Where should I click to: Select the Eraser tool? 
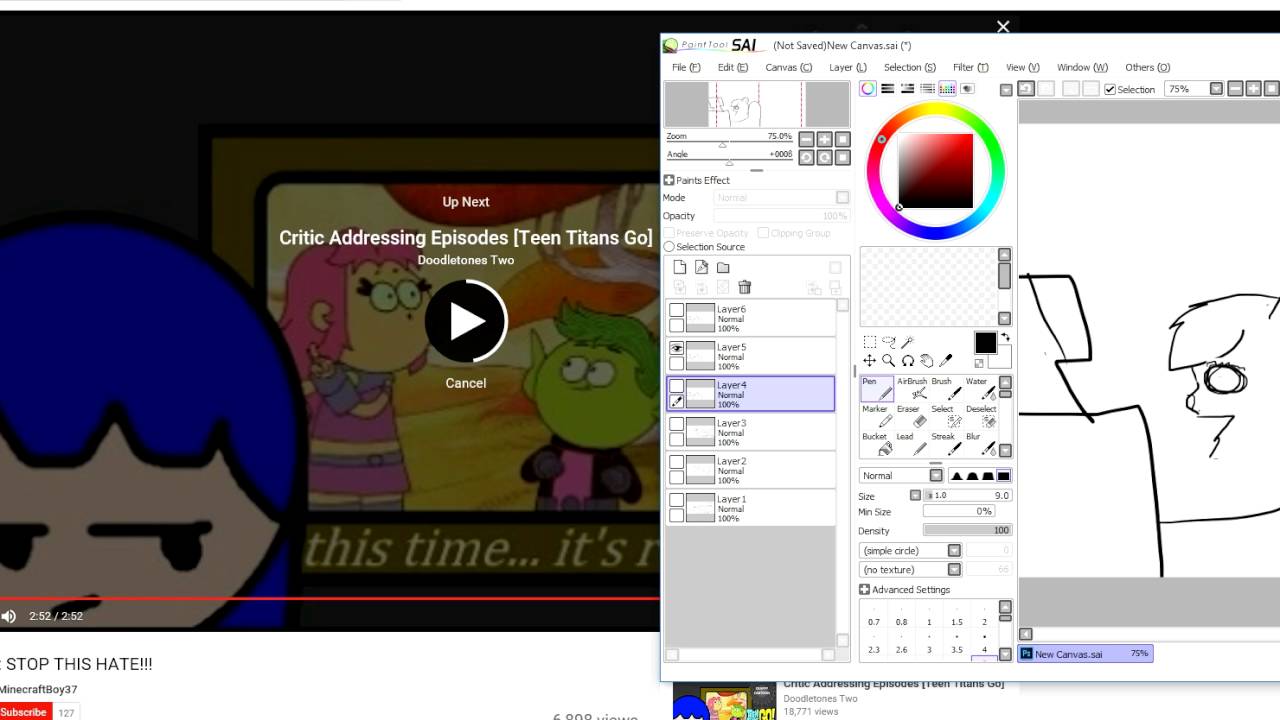pyautogui.click(x=912, y=416)
